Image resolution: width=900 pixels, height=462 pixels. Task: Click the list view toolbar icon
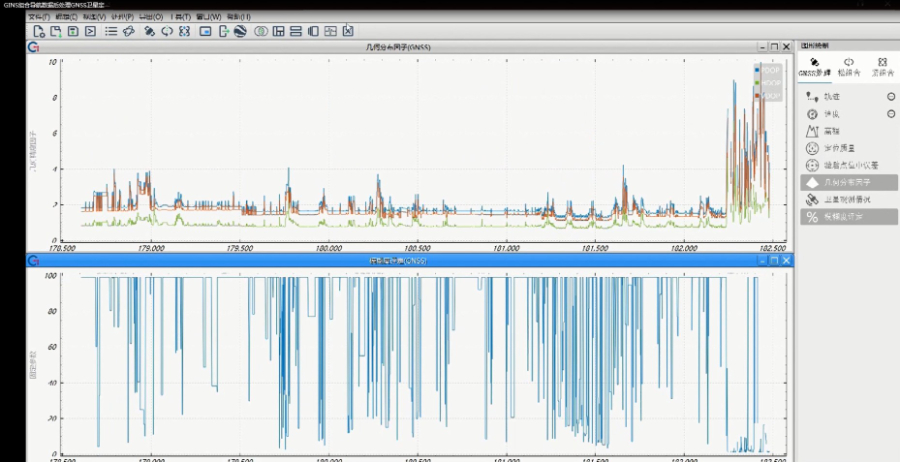pos(111,31)
